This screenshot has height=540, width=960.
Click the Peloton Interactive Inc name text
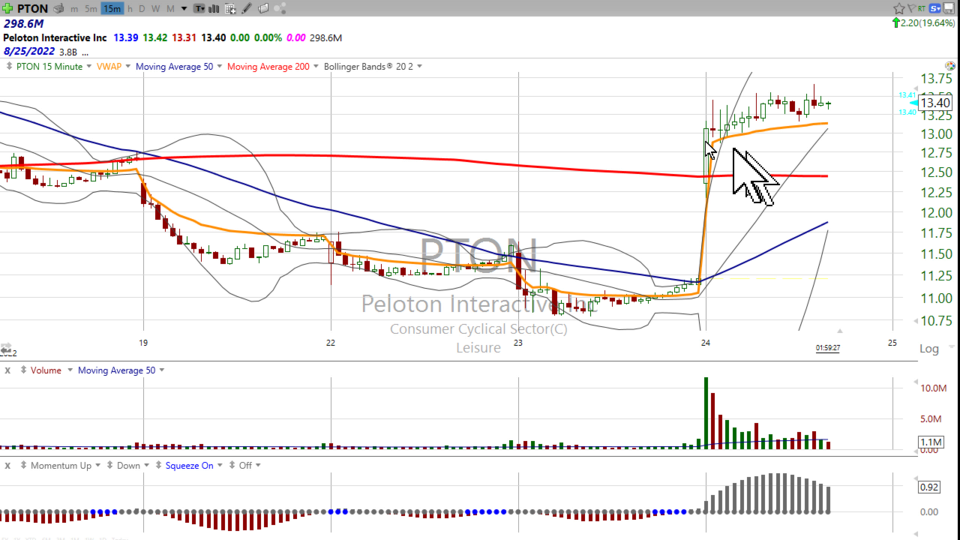pyautogui.click(x=55, y=37)
